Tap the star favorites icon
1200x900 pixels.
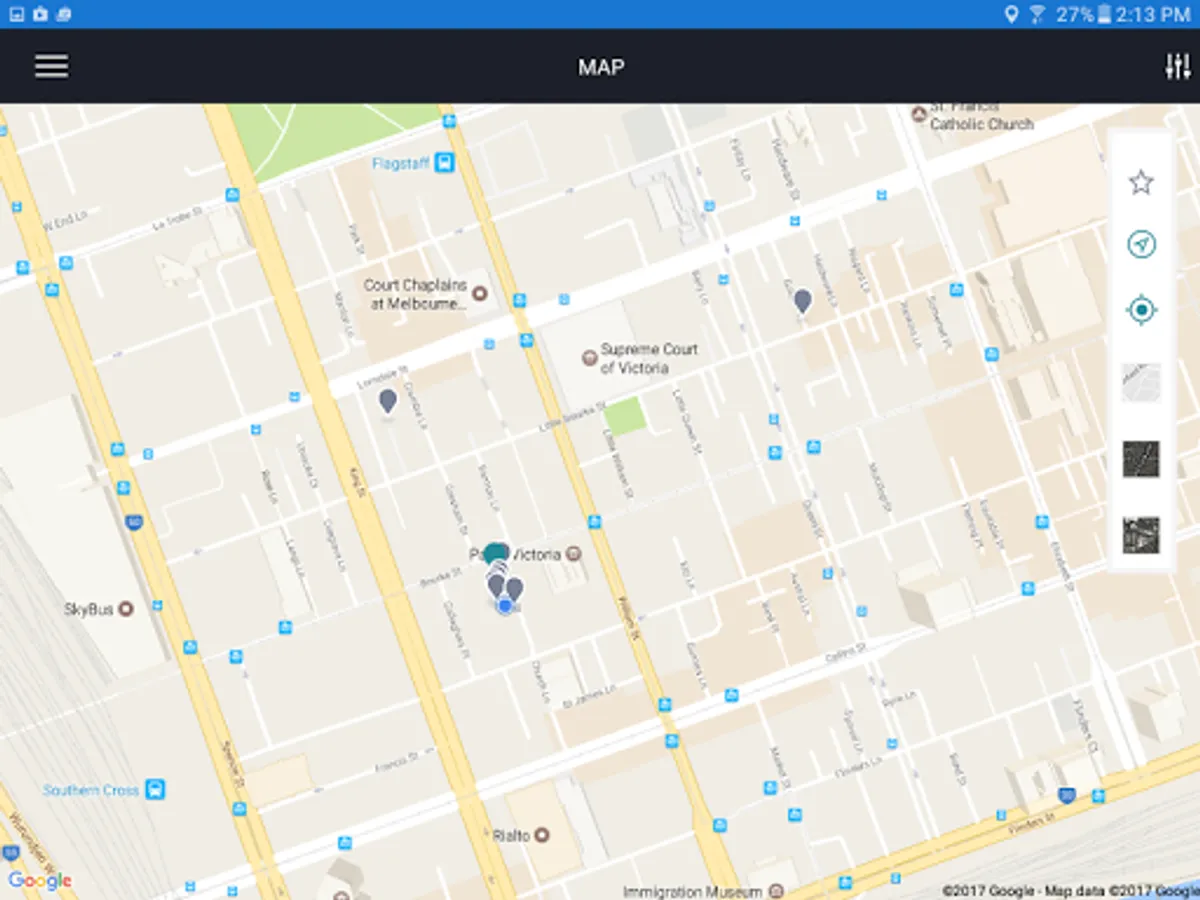tap(1141, 182)
